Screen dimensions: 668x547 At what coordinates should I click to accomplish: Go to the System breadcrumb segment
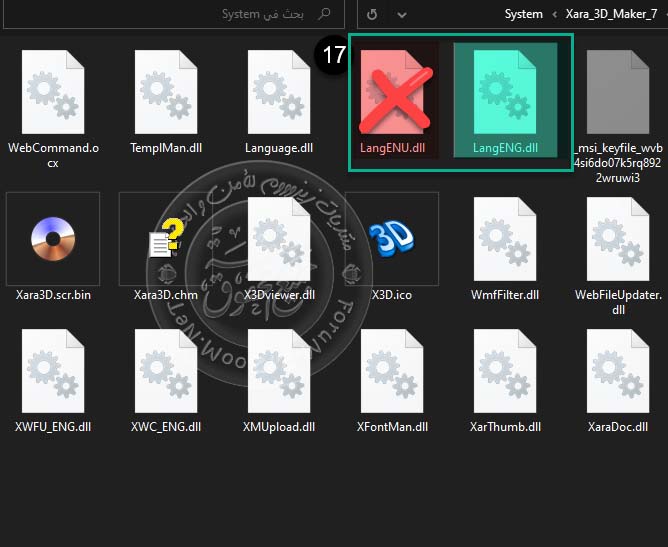[524, 14]
